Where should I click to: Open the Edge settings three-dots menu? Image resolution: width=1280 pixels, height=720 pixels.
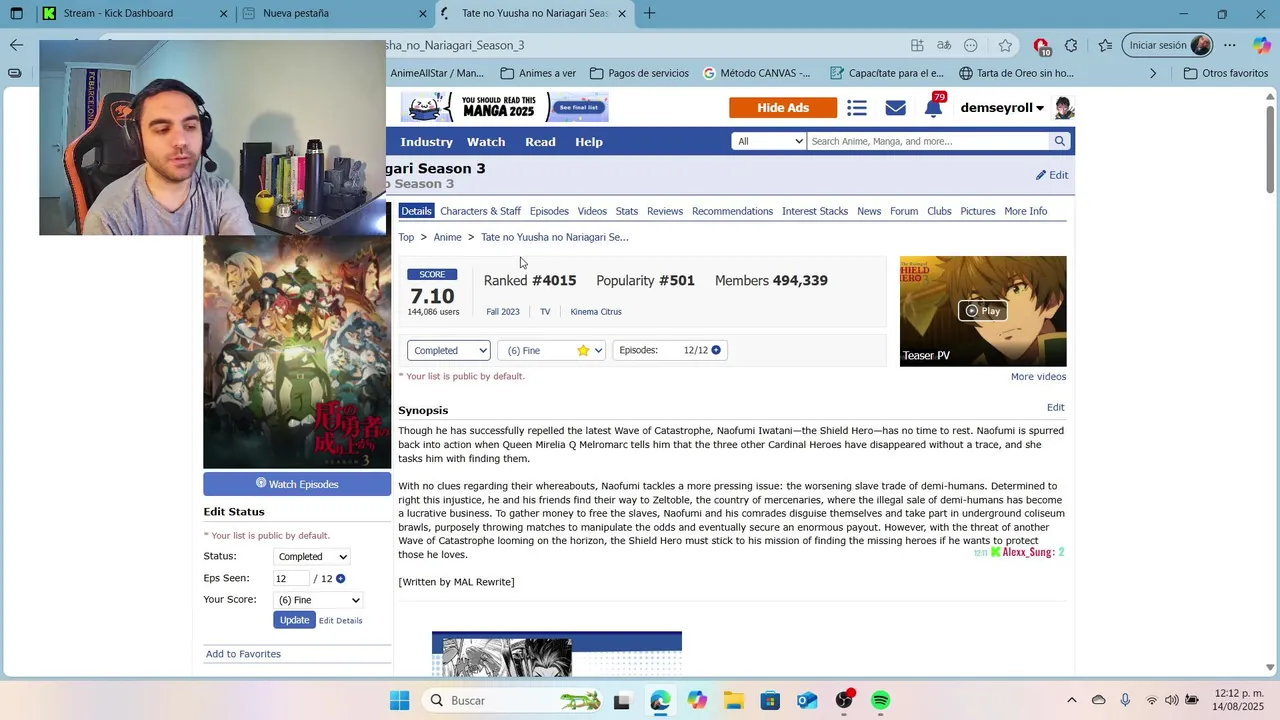(x=1230, y=45)
